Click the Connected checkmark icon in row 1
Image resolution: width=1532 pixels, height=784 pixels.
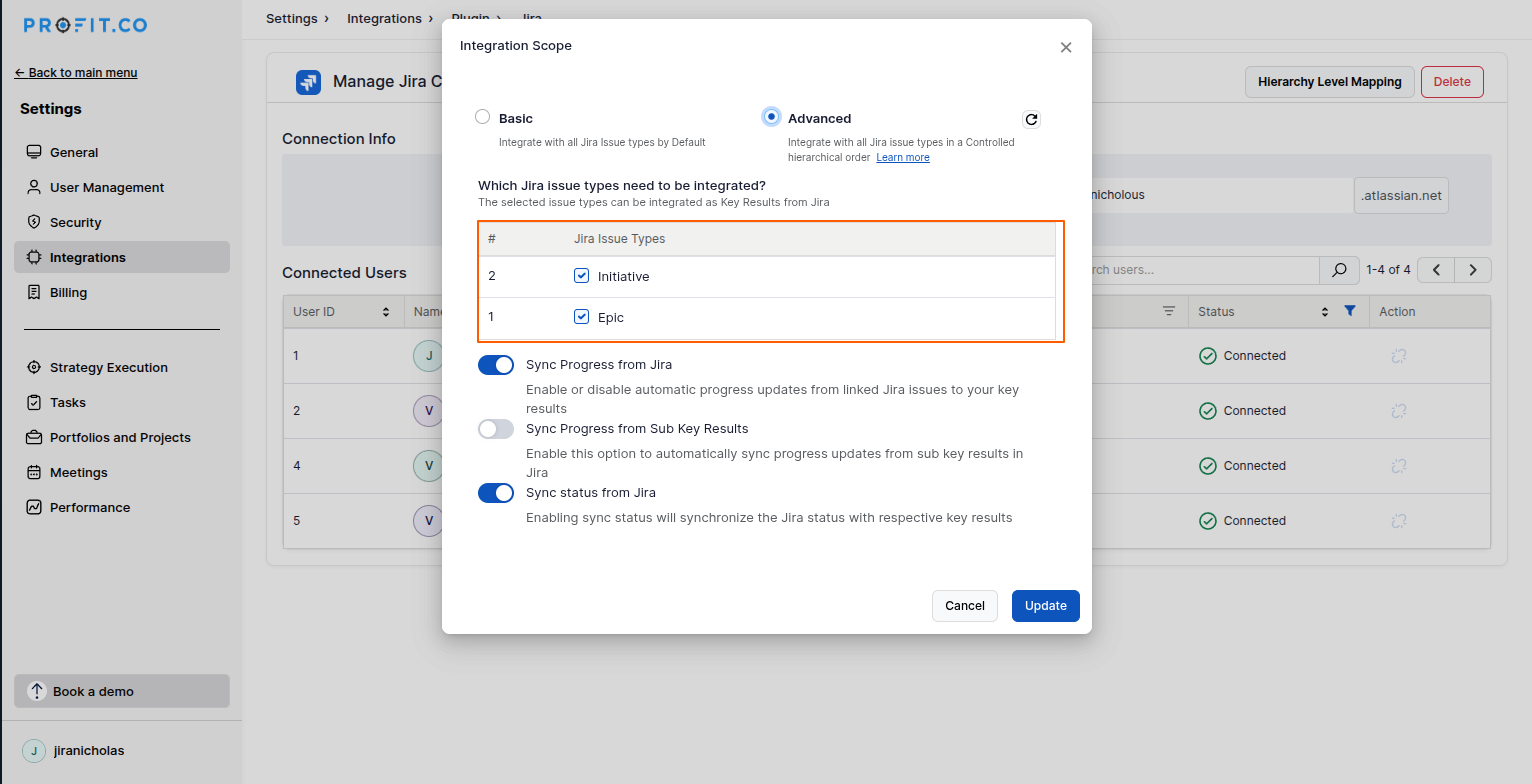click(x=1208, y=356)
